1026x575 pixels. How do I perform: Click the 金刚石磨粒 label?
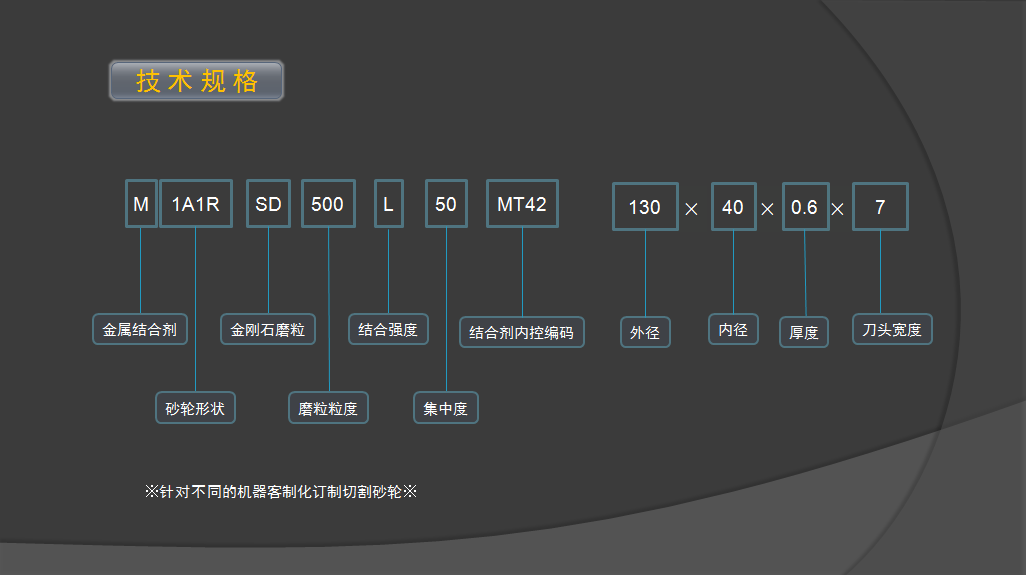(x=267, y=329)
